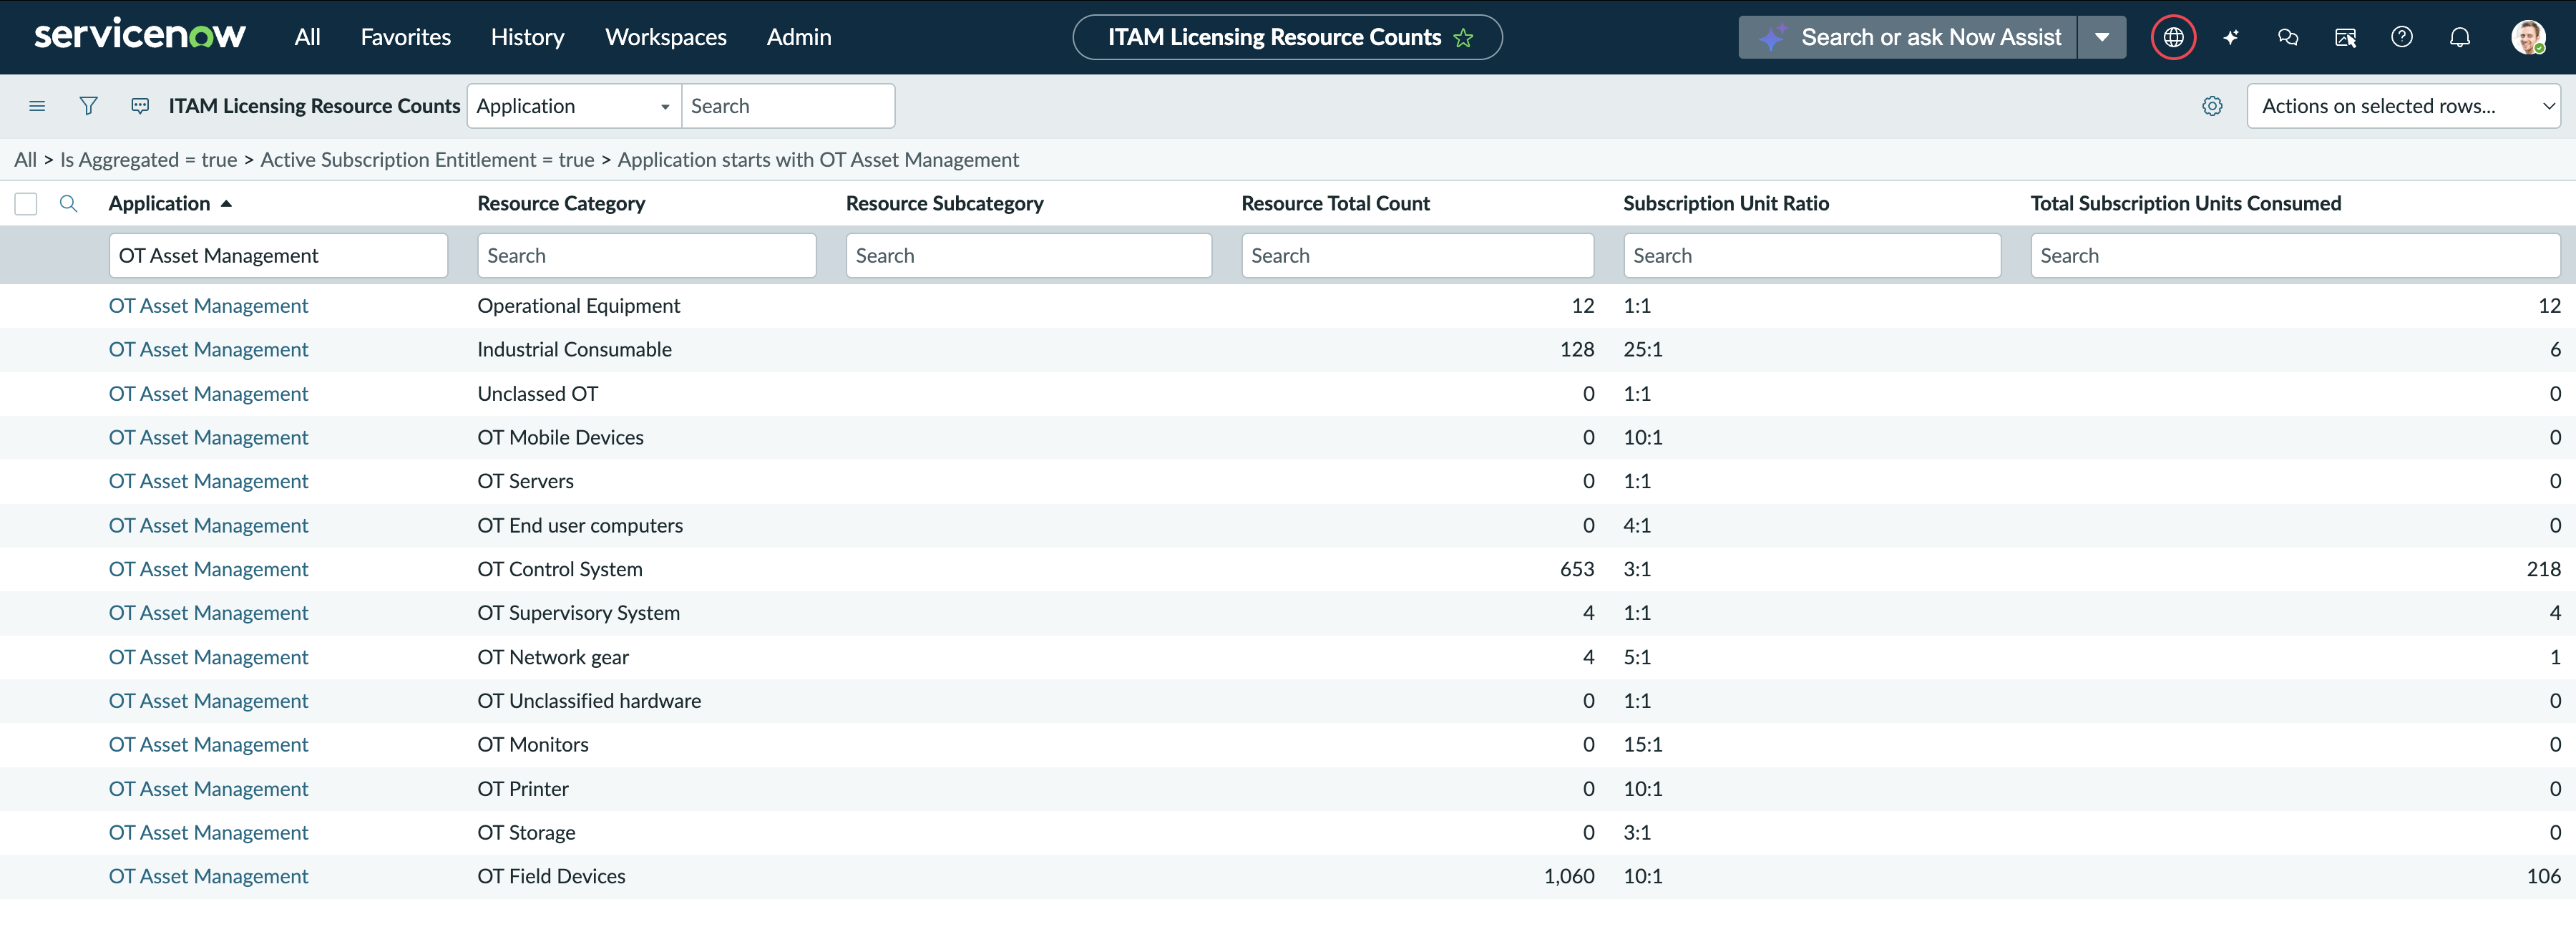Sort by Resource Category column header
Viewport: 2576px width, 932px height.
coord(561,204)
